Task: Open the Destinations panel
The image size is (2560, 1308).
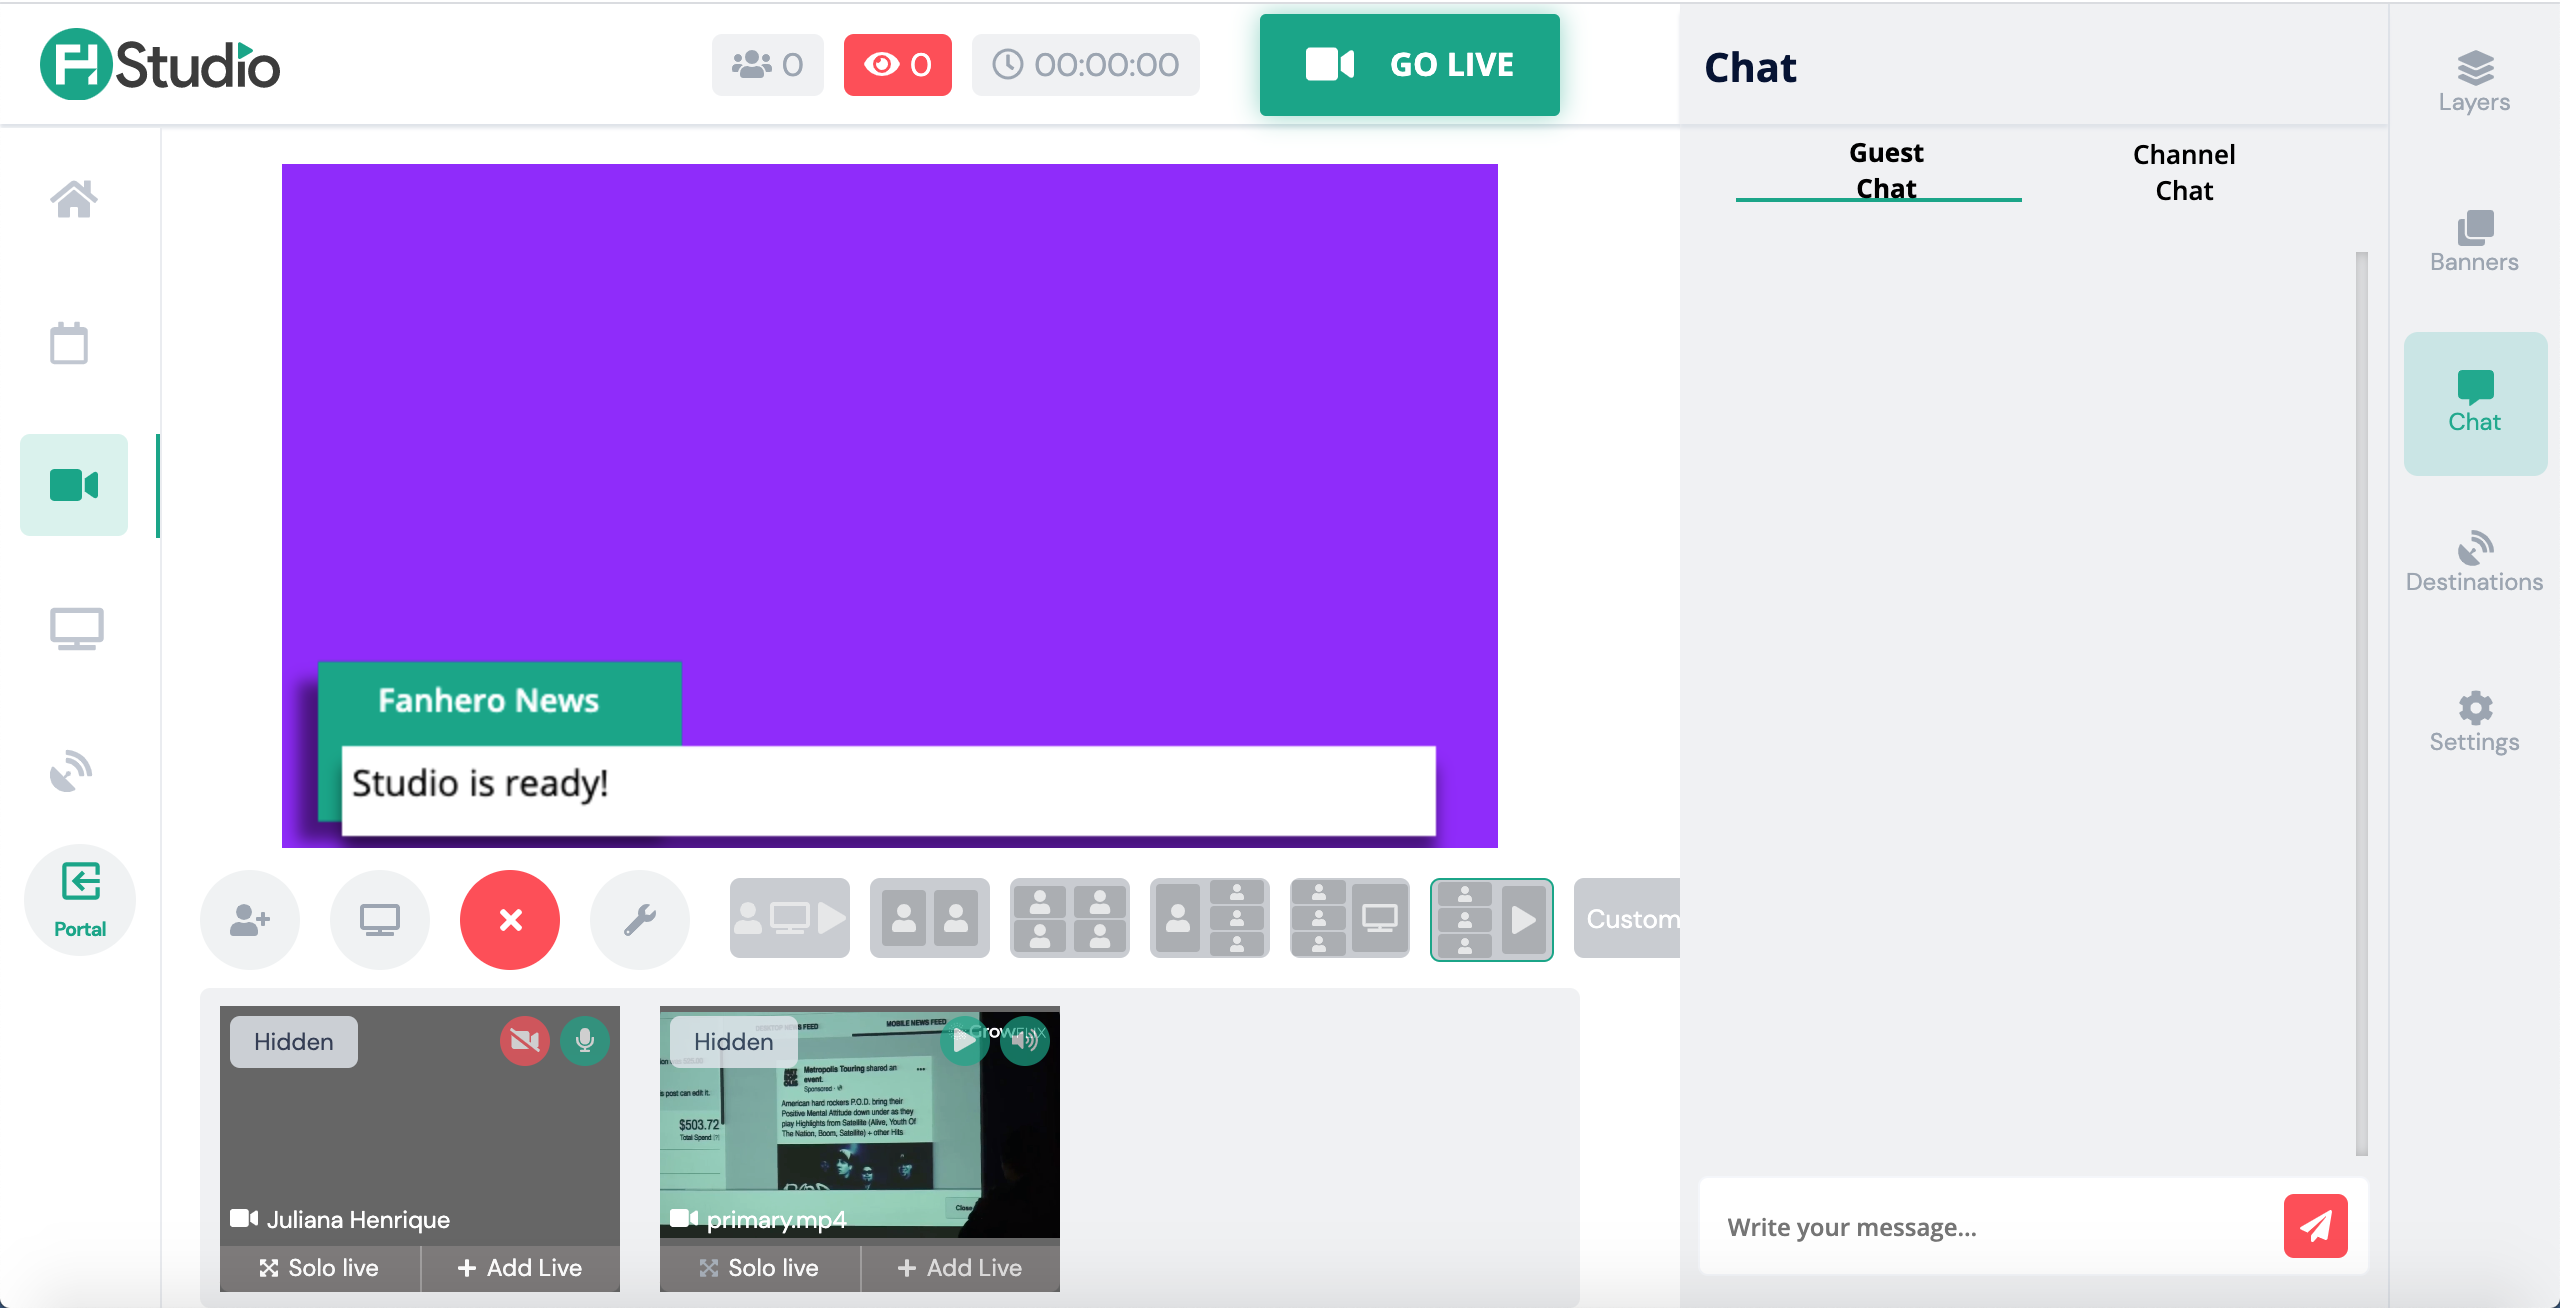Action: (2474, 562)
